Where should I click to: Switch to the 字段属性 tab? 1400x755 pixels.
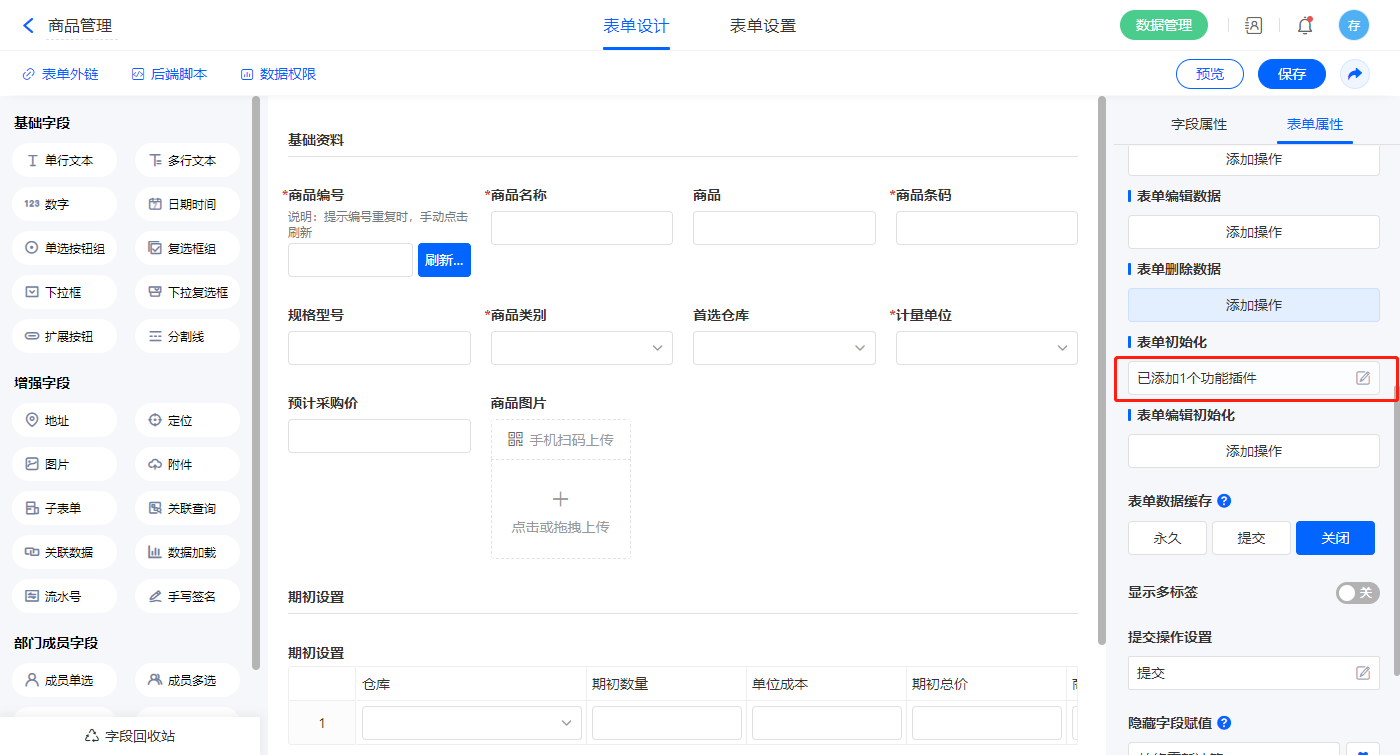point(1198,124)
